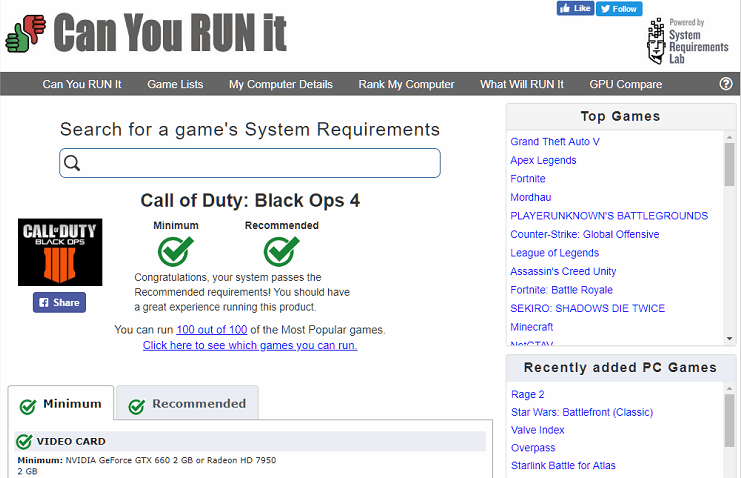Click the Call of Duty Black Ops cover image
Viewport: 741px width, 478px height.
(x=60, y=252)
